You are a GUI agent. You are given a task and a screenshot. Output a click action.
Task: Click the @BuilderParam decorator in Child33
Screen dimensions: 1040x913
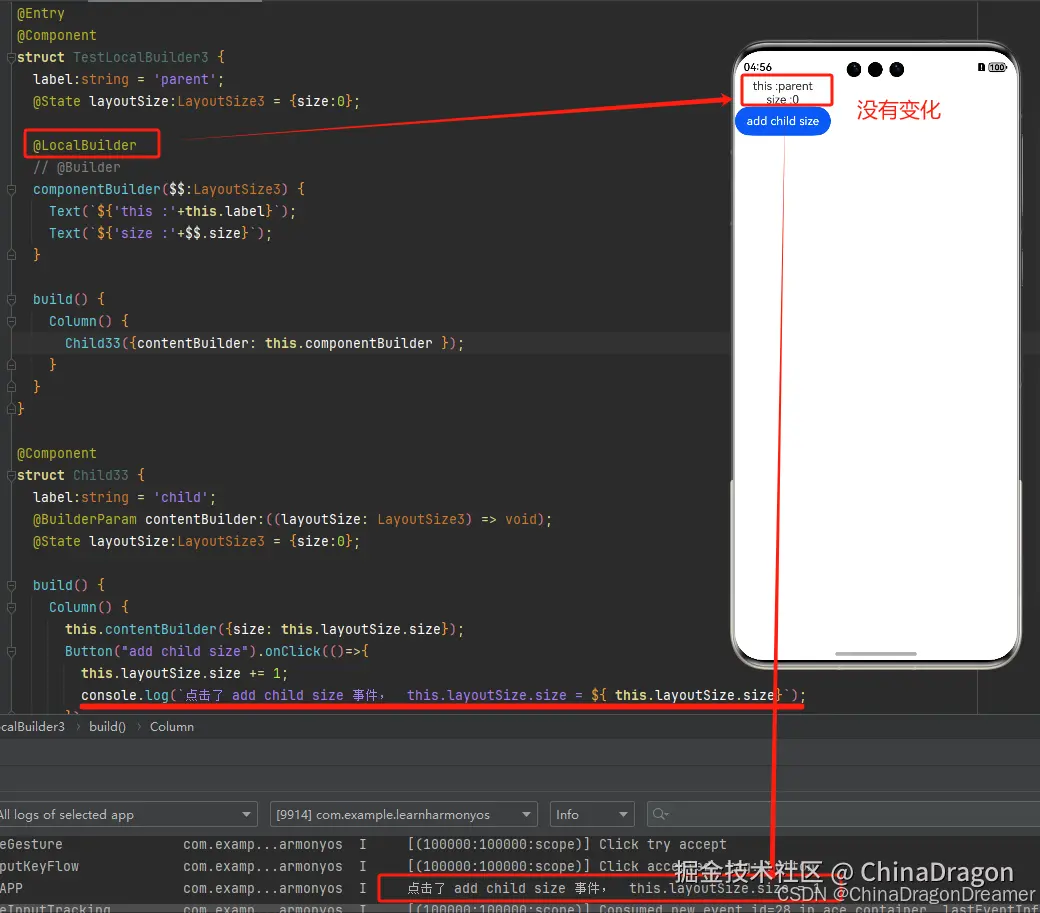tap(85, 519)
